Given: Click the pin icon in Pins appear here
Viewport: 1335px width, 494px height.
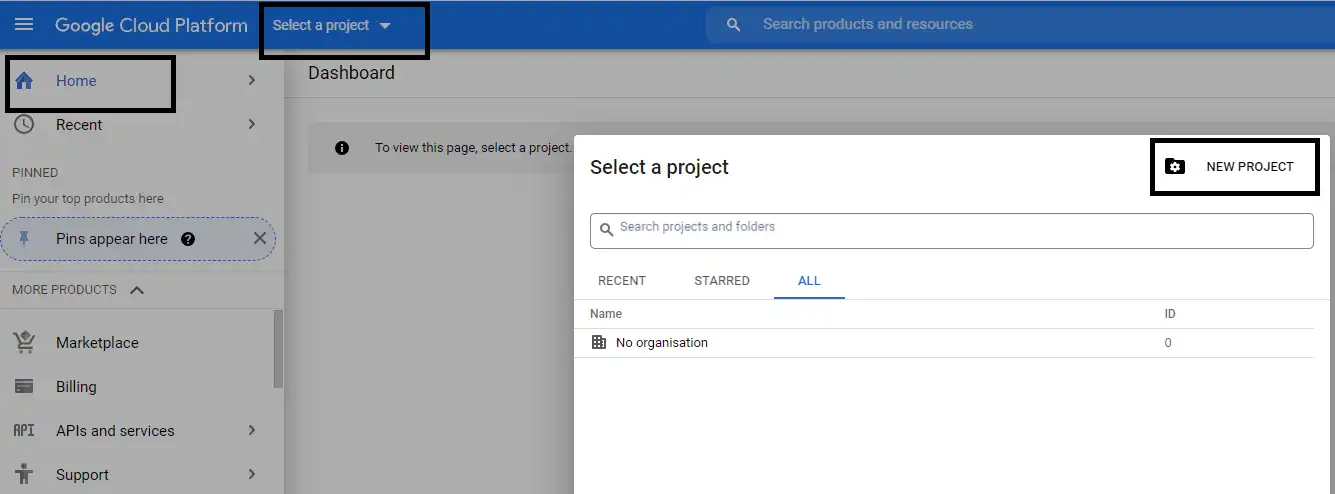Looking at the screenshot, I should 24,239.
